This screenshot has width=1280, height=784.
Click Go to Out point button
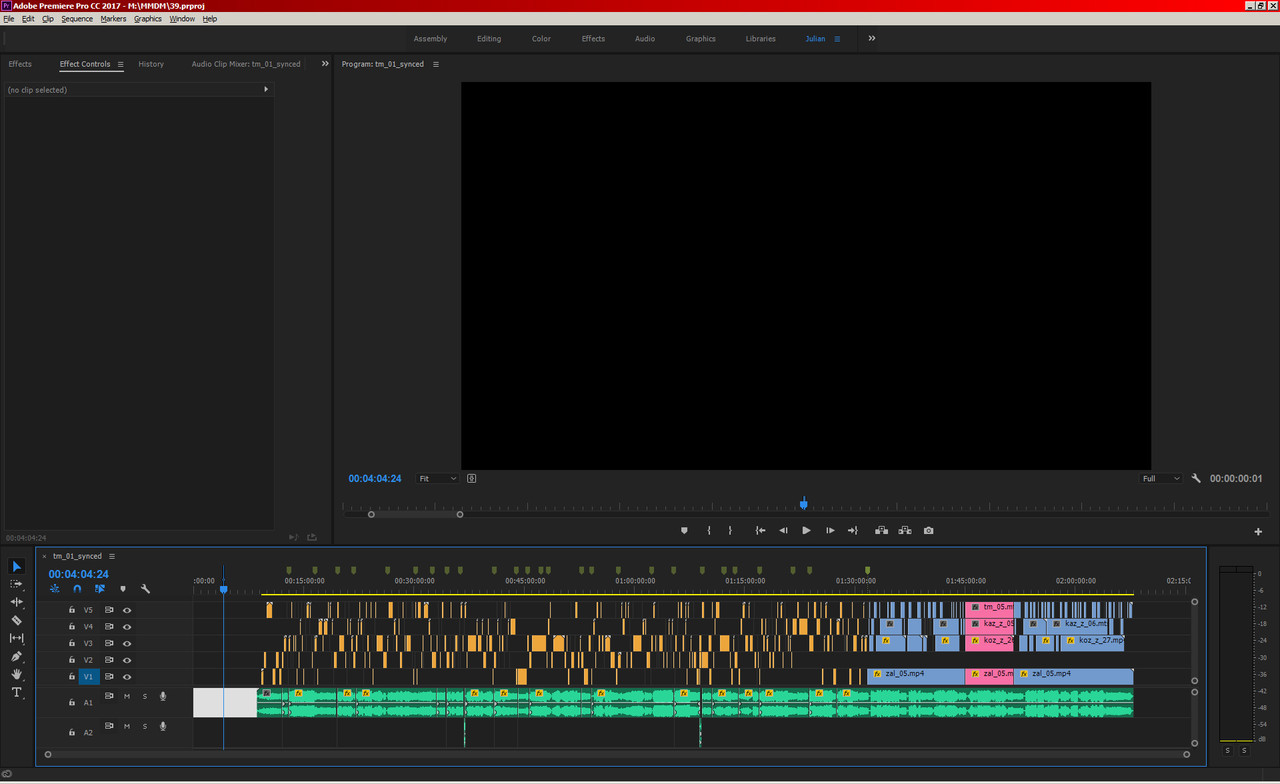point(853,531)
